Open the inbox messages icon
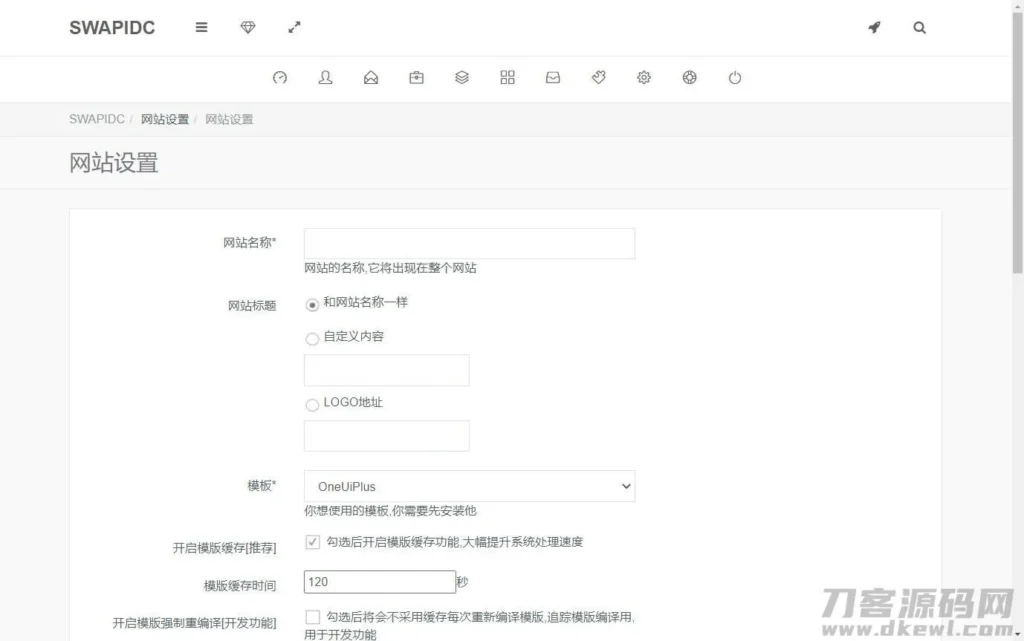This screenshot has height=641, width=1024. pos(552,77)
